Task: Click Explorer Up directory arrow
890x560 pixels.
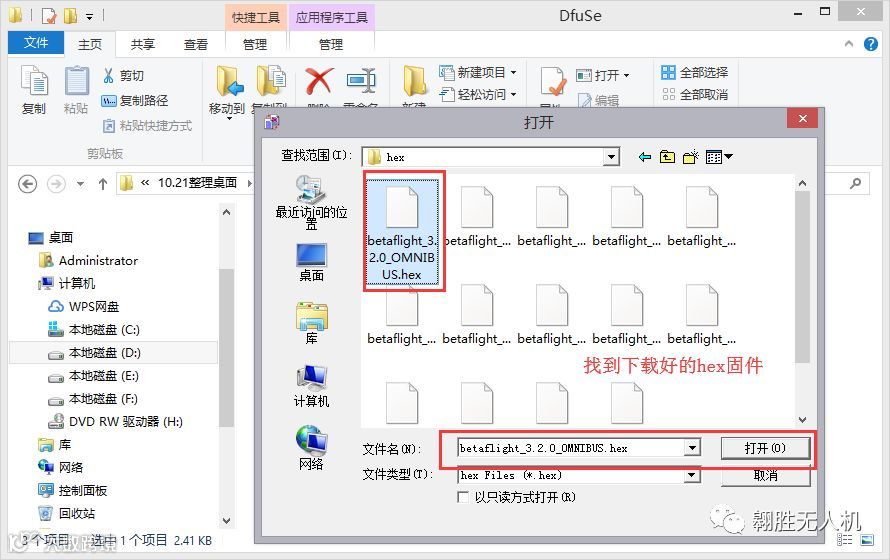Action: tap(103, 184)
